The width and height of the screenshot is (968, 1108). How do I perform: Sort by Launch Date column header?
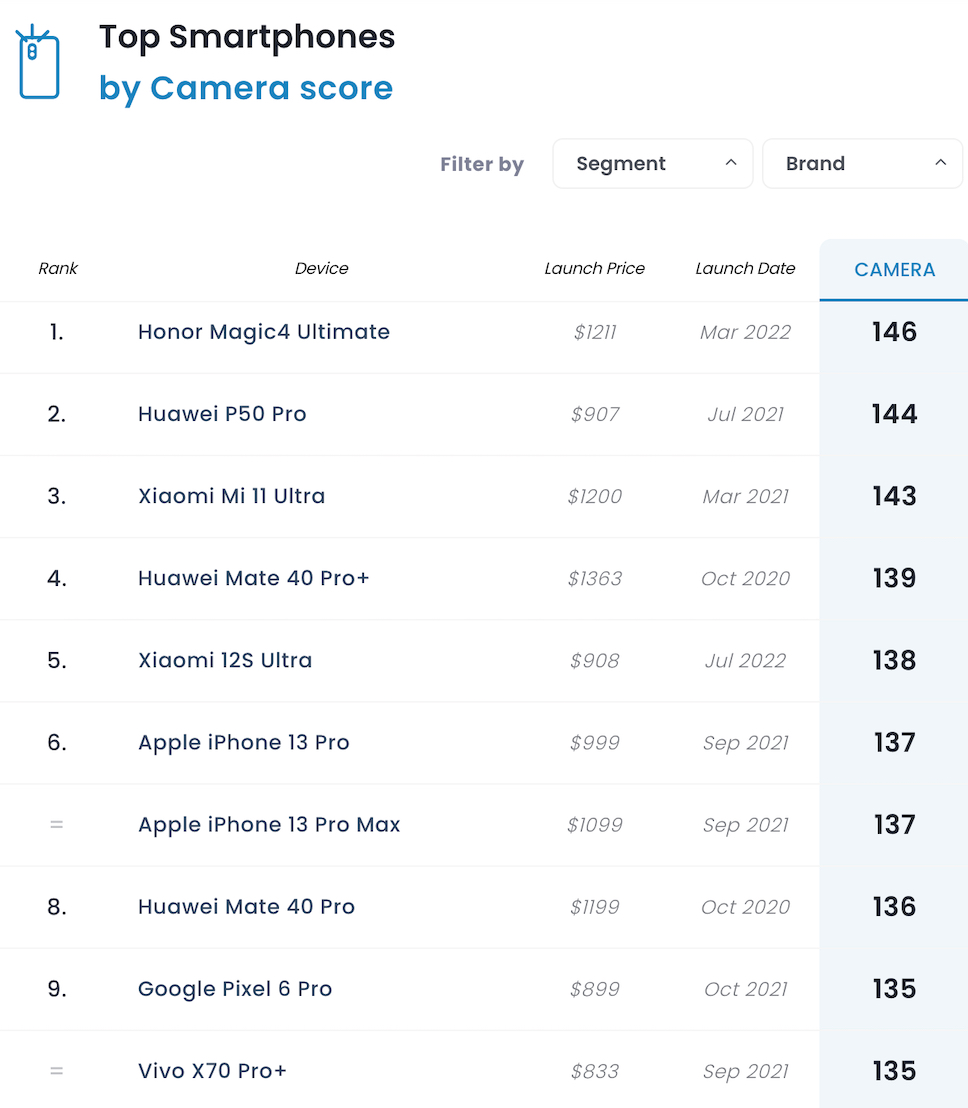click(x=745, y=268)
